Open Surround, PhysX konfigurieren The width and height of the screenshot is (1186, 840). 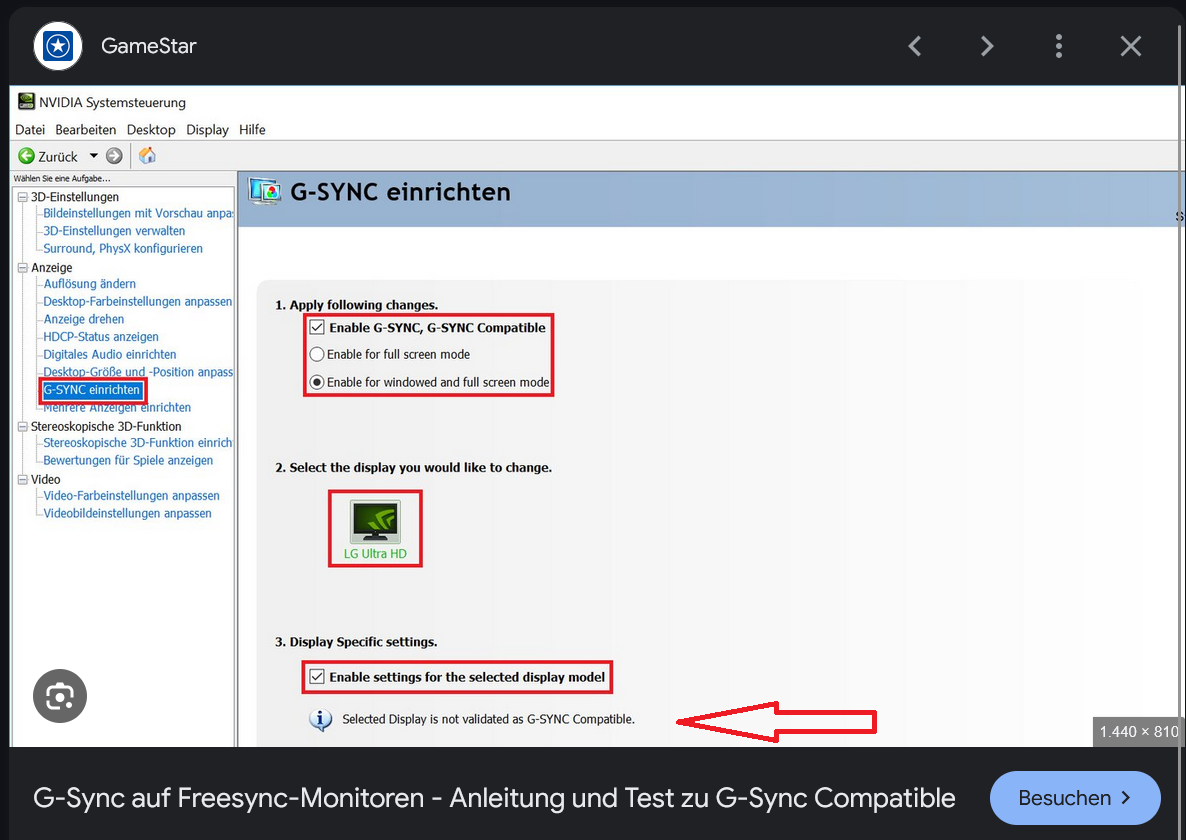point(123,248)
